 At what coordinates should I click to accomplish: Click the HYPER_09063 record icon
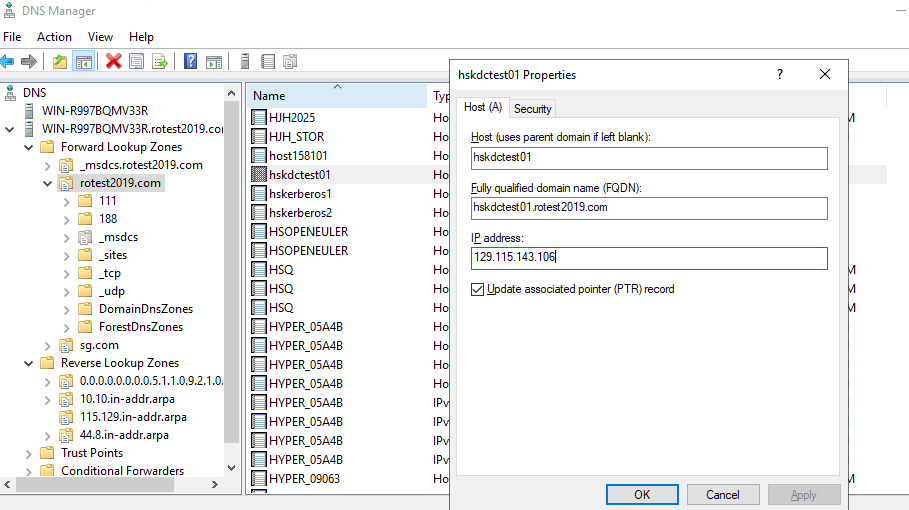click(259, 479)
